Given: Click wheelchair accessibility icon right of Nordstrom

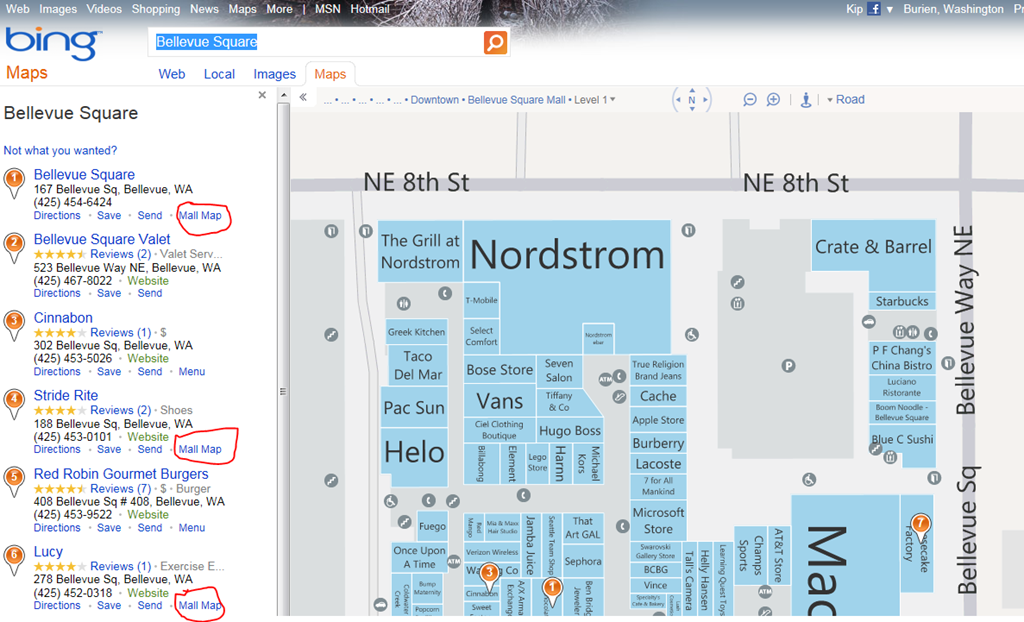Looking at the screenshot, I should (692, 335).
